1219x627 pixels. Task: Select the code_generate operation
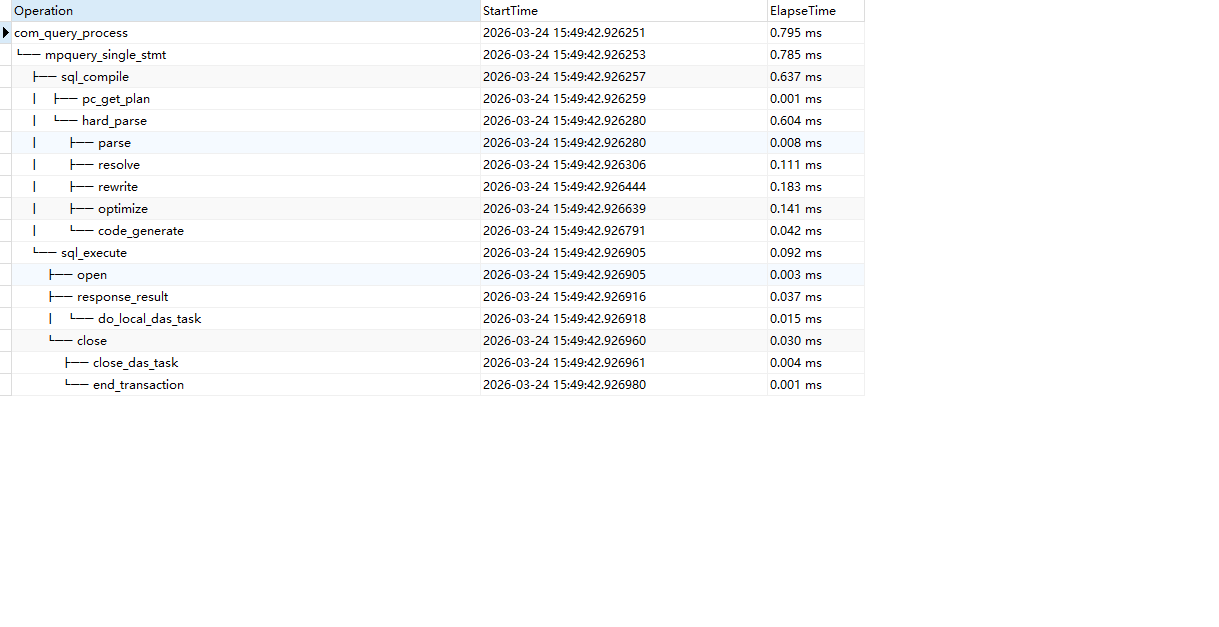coord(141,231)
